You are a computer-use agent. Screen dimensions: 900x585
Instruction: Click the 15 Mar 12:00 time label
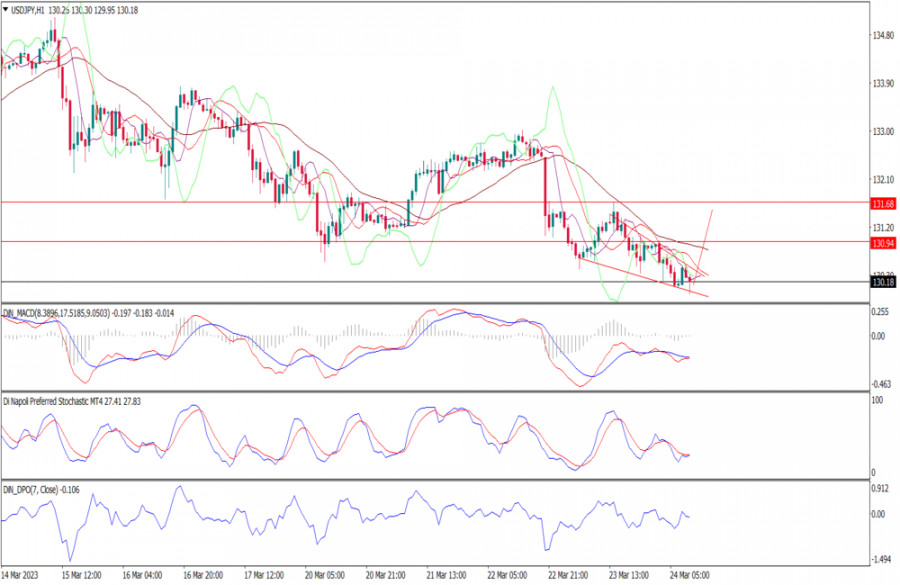[x=82, y=575]
